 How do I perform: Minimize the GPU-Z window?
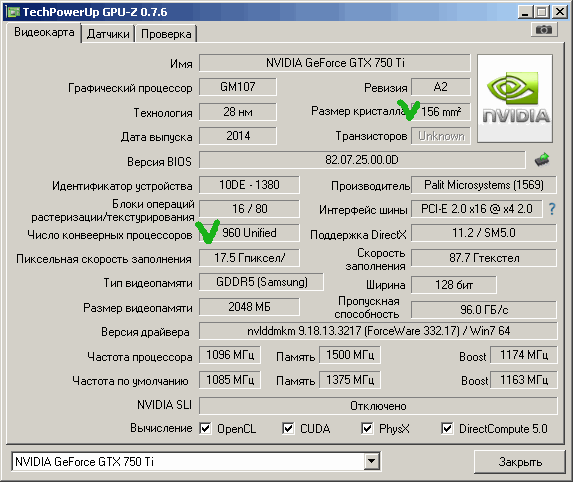pos(525,12)
